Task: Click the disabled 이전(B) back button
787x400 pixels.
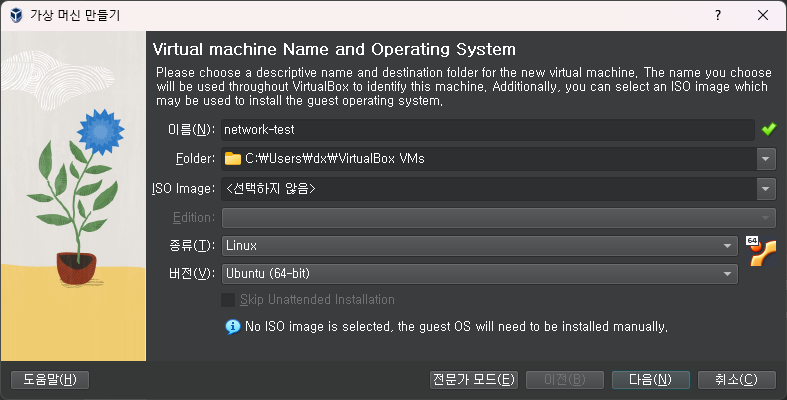Action: click(565, 379)
